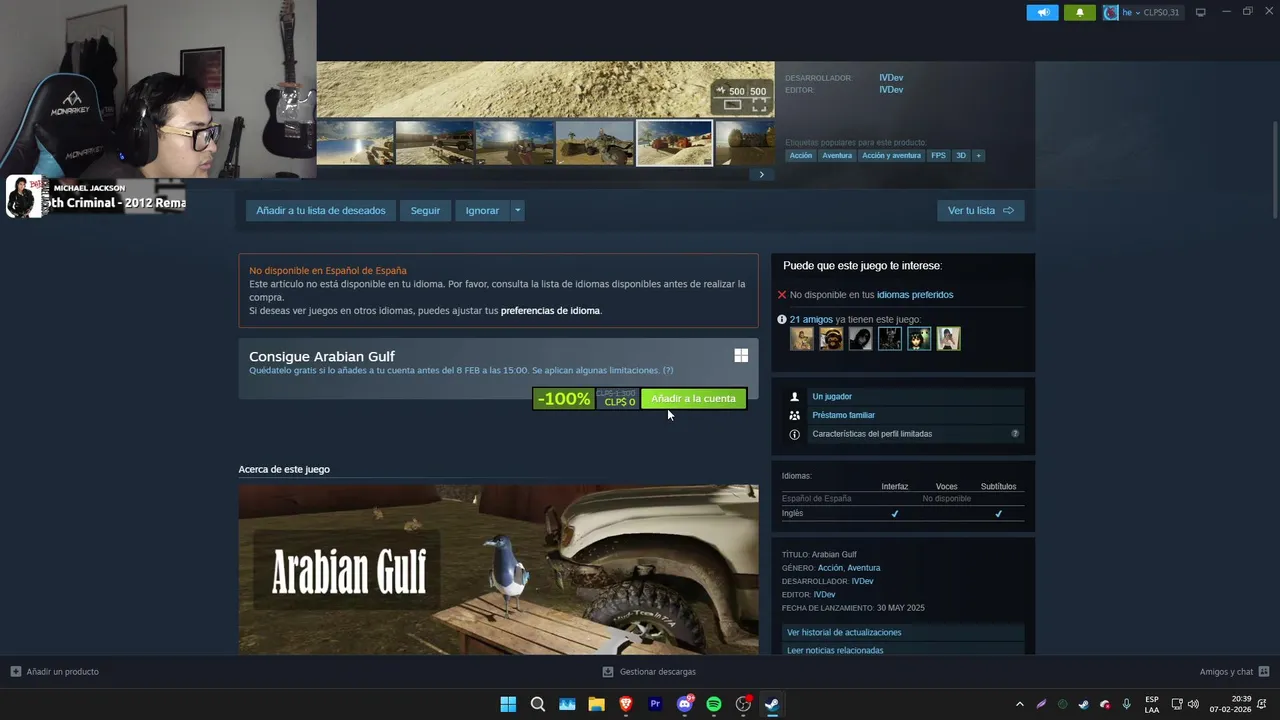1280x720 pixels.
Task: Click Ver historial de actualizaciones
Action: (x=903, y=632)
